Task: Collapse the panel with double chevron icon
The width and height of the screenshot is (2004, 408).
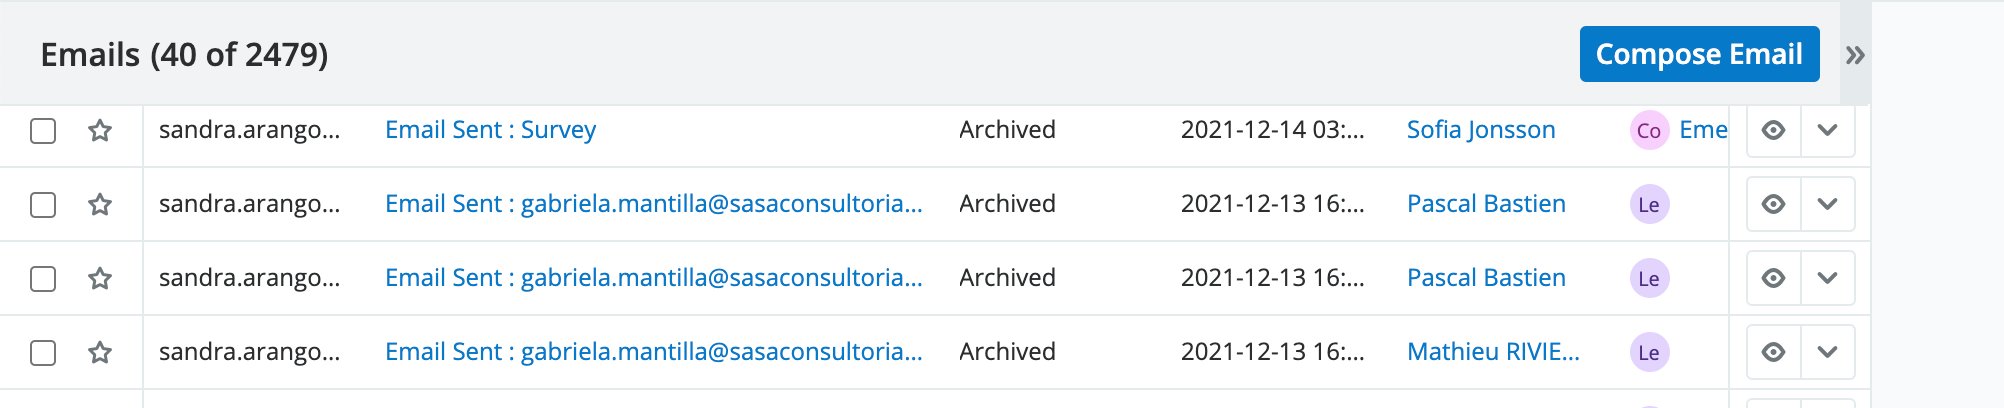Action: (x=1855, y=55)
